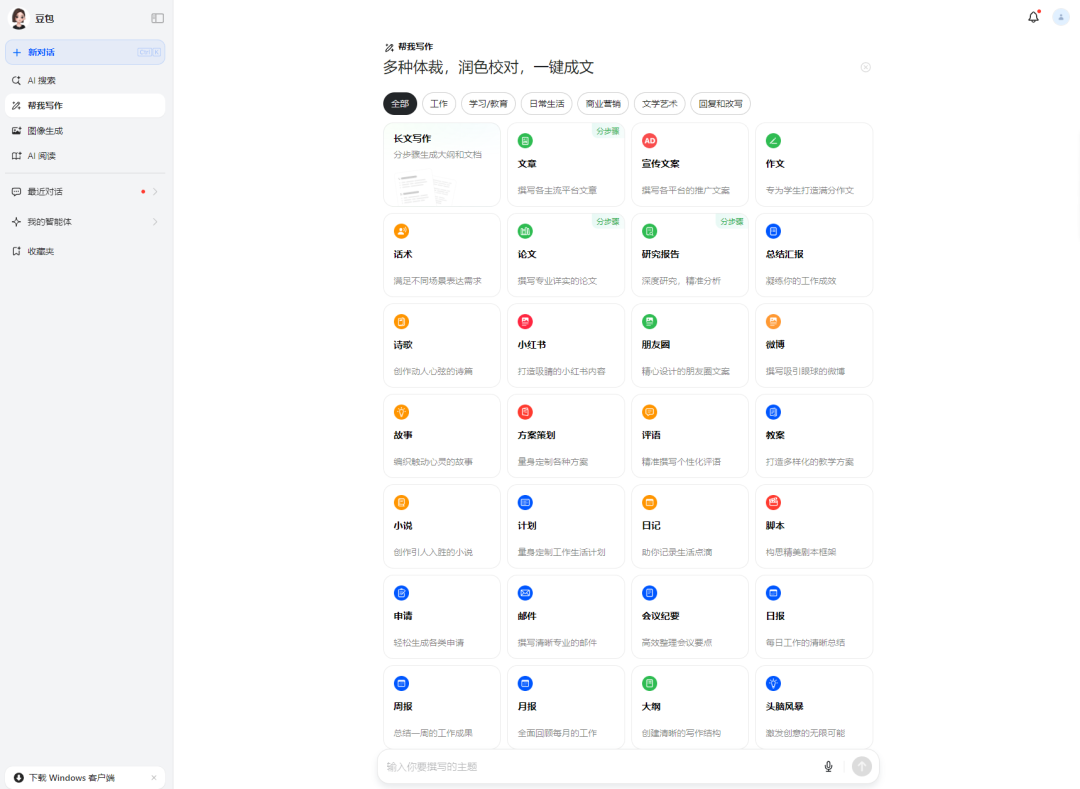
Task: Collapse the sidebar panel
Action: [x=156, y=17]
